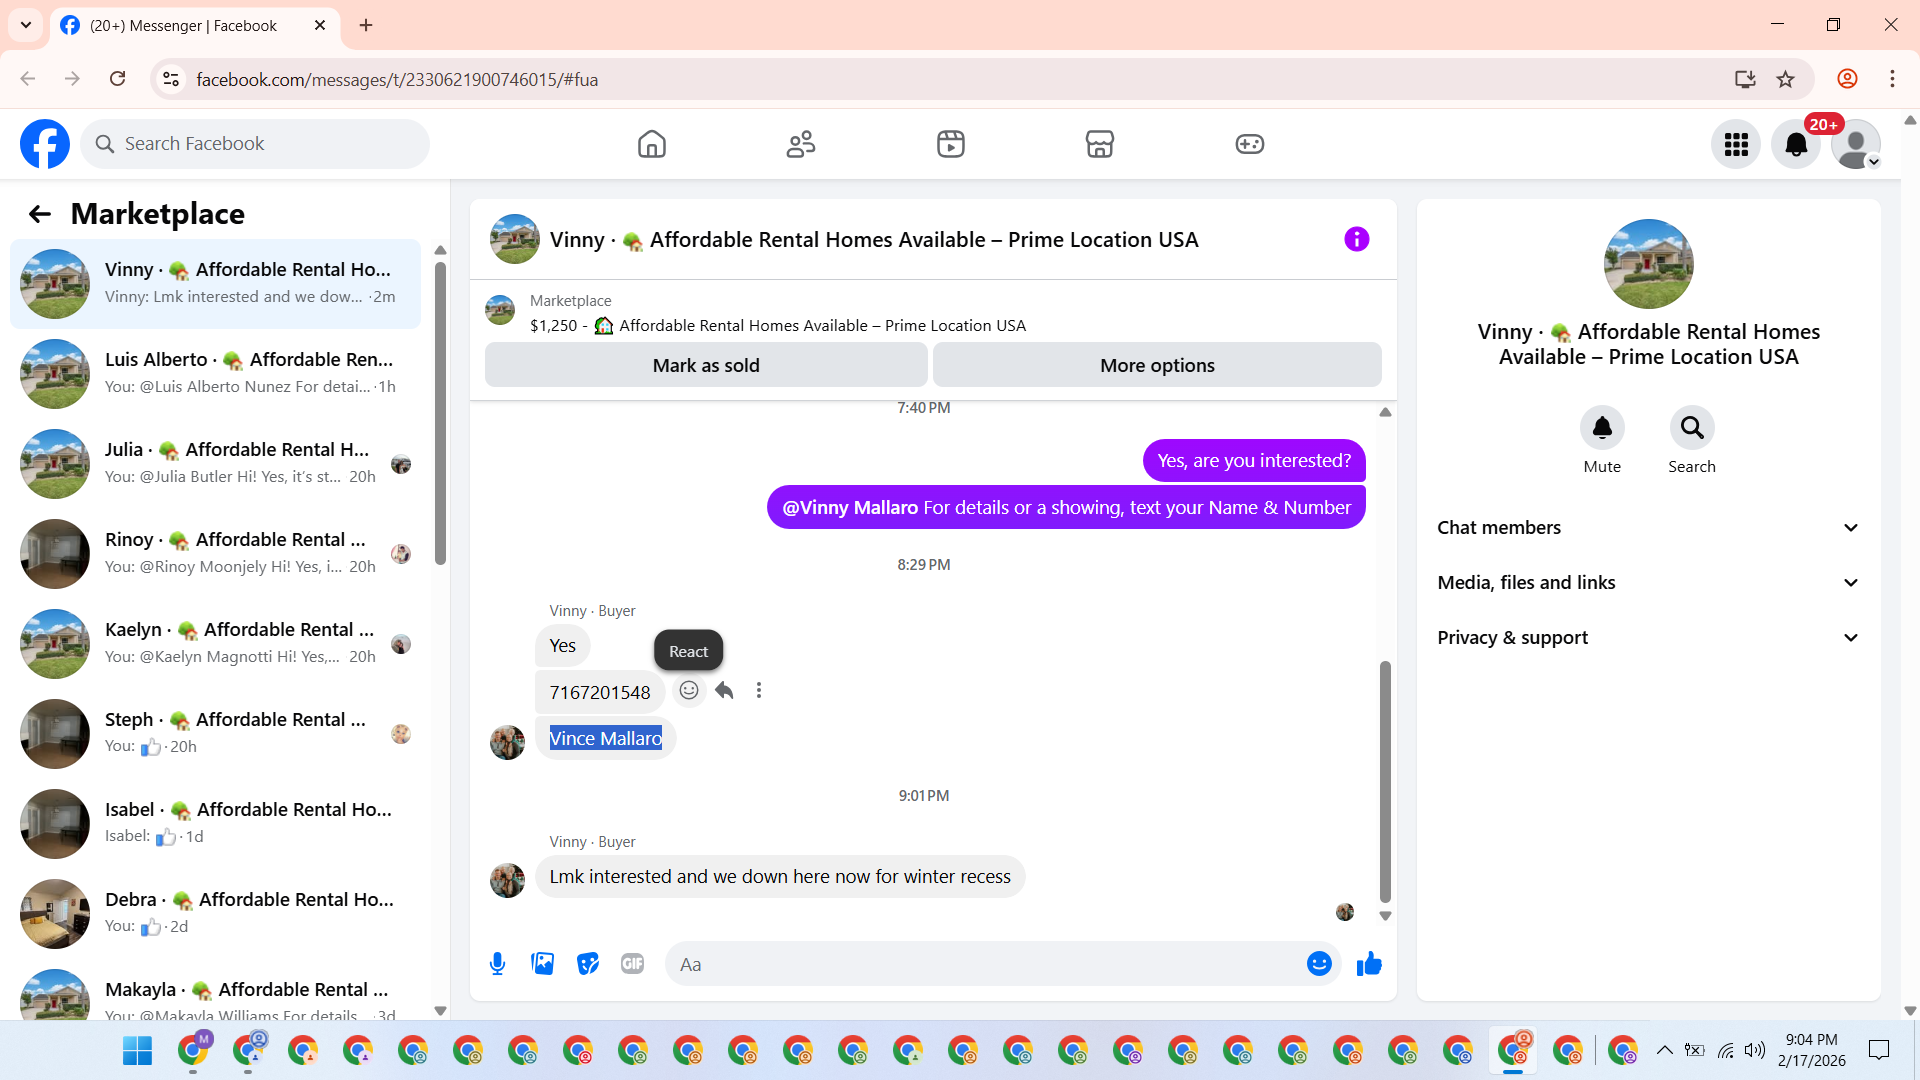Open the sticker picker icon
Screen dimensions: 1920x1080
coord(588,964)
